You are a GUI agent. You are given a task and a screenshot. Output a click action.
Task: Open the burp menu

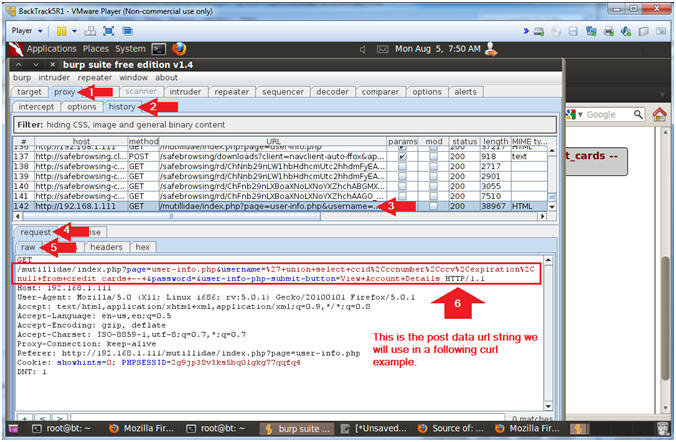tap(22, 78)
